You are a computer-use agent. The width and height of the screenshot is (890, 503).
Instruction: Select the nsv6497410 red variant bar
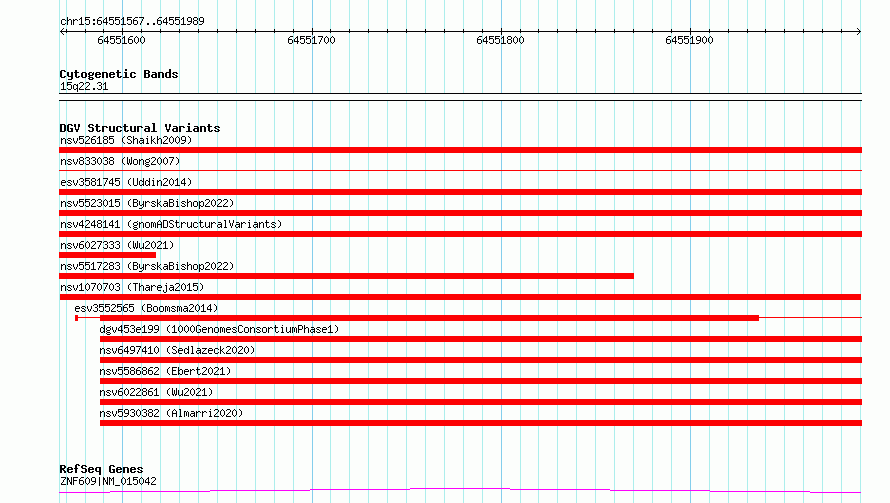click(481, 360)
